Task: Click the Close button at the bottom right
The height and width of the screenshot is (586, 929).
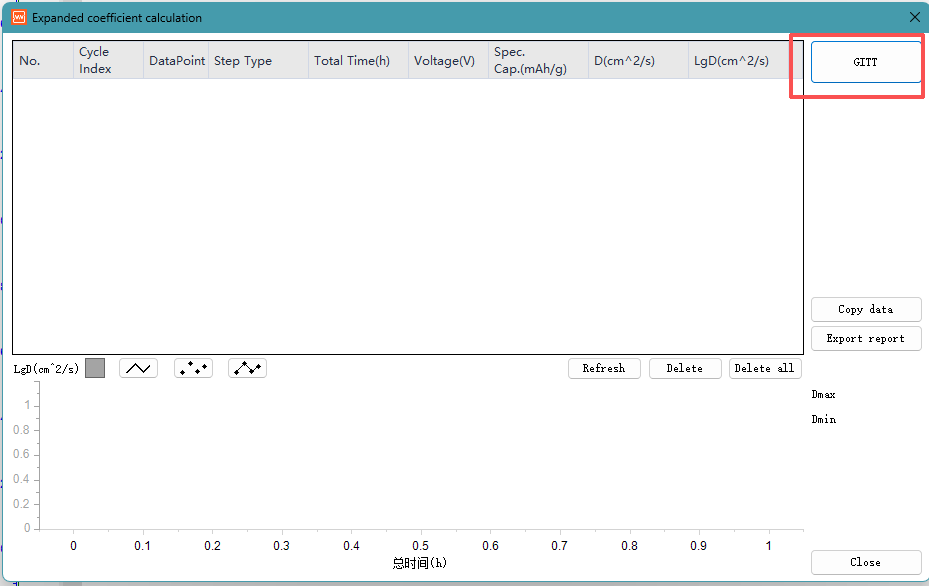Action: click(865, 562)
